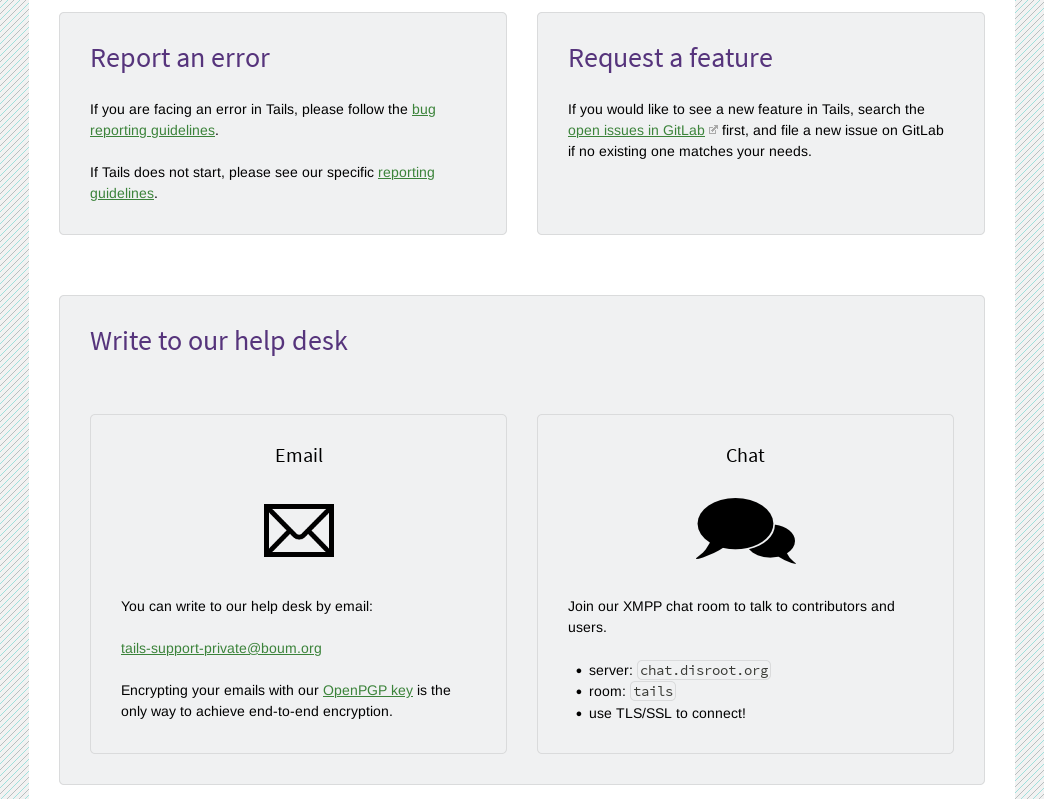1044x799 pixels.
Task: Click the Tails does not start paragraph
Action: pyautogui.click(x=262, y=182)
